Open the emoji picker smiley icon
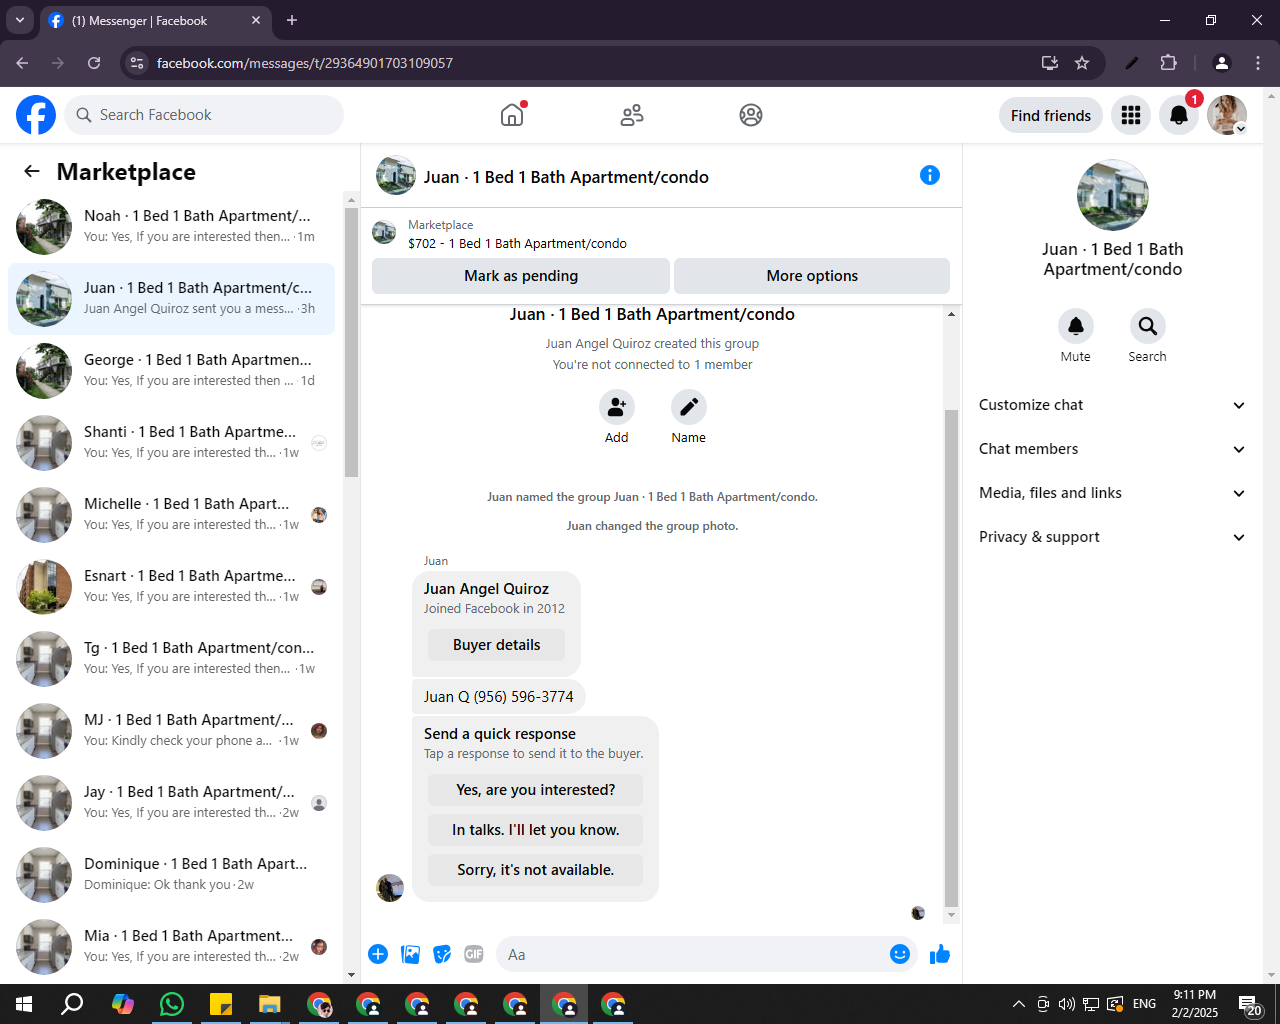The height and width of the screenshot is (1024, 1280). 900,954
